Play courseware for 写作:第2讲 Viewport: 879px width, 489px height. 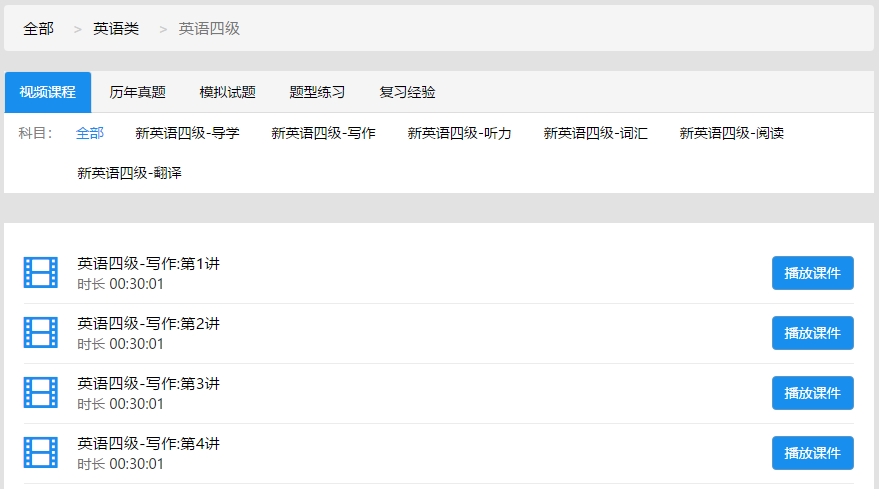[x=812, y=333]
